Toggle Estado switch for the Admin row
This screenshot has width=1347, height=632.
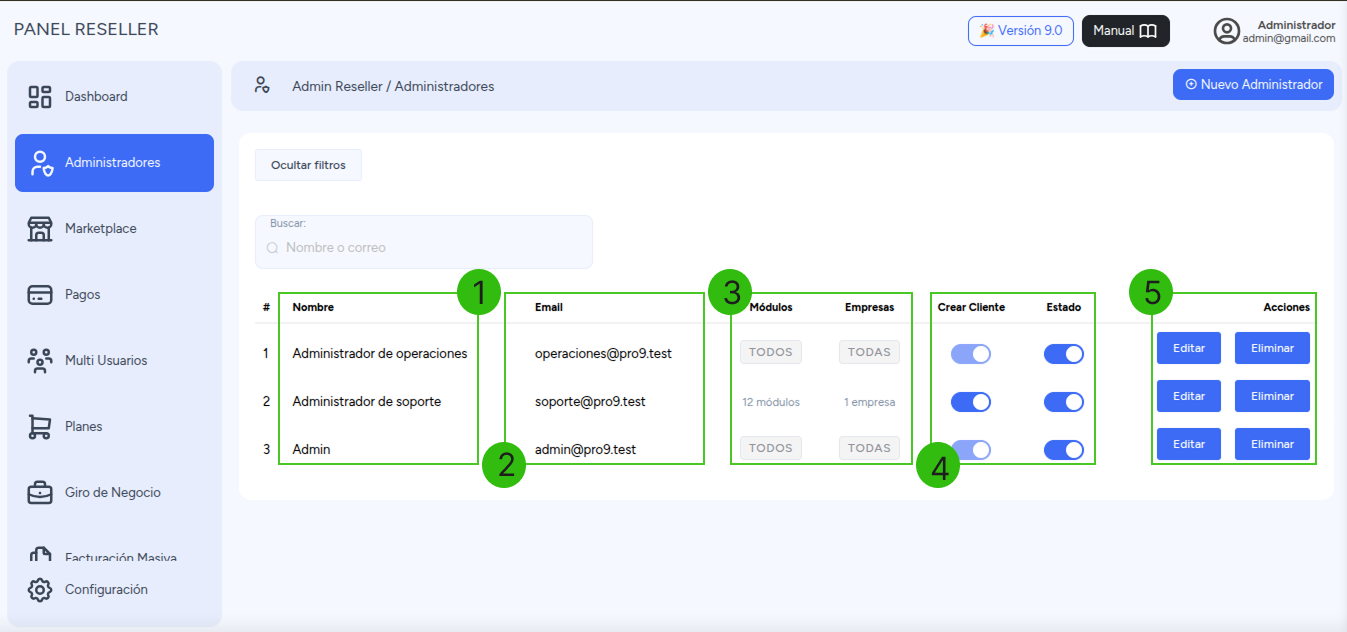pos(1064,450)
